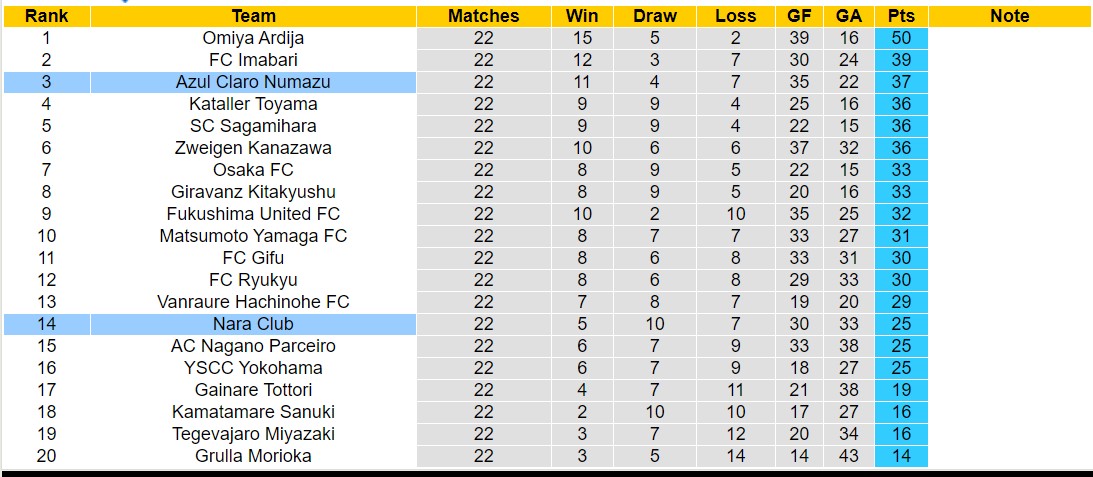The height and width of the screenshot is (477, 1093).
Task: Click Fukushima United FC team name
Action: 253,214
